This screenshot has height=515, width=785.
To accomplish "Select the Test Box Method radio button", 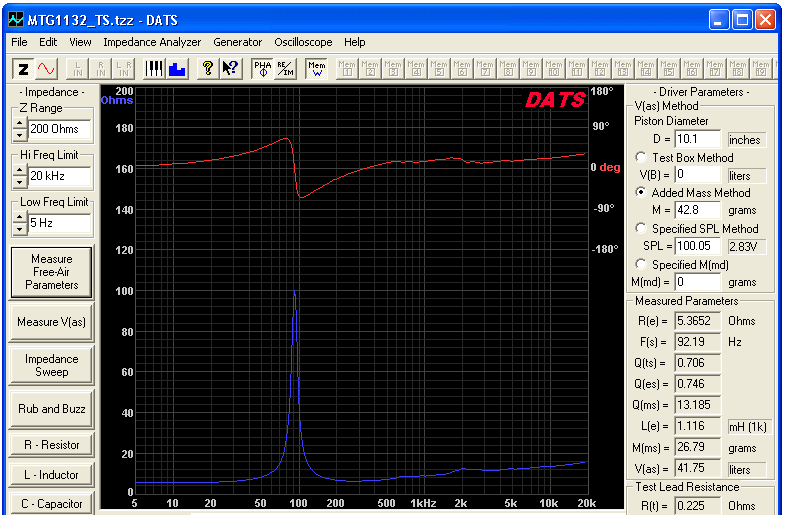I will (640, 157).
